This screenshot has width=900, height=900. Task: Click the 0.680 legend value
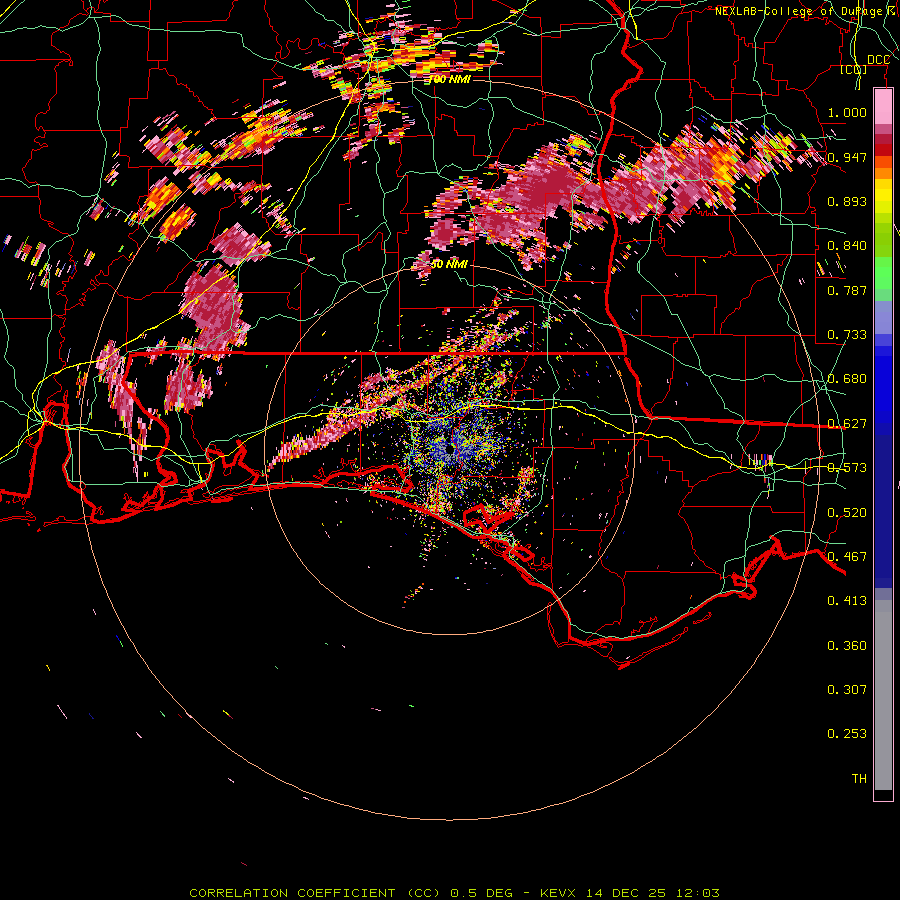847,379
